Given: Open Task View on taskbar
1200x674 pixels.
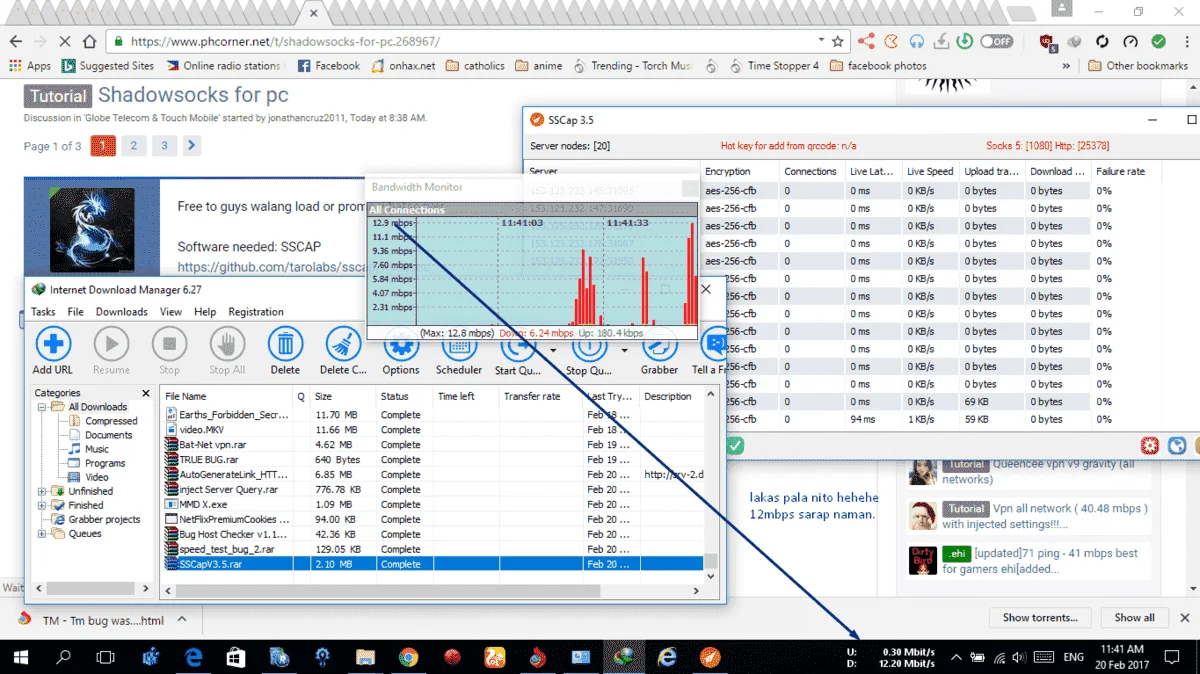Looking at the screenshot, I should coord(105,657).
